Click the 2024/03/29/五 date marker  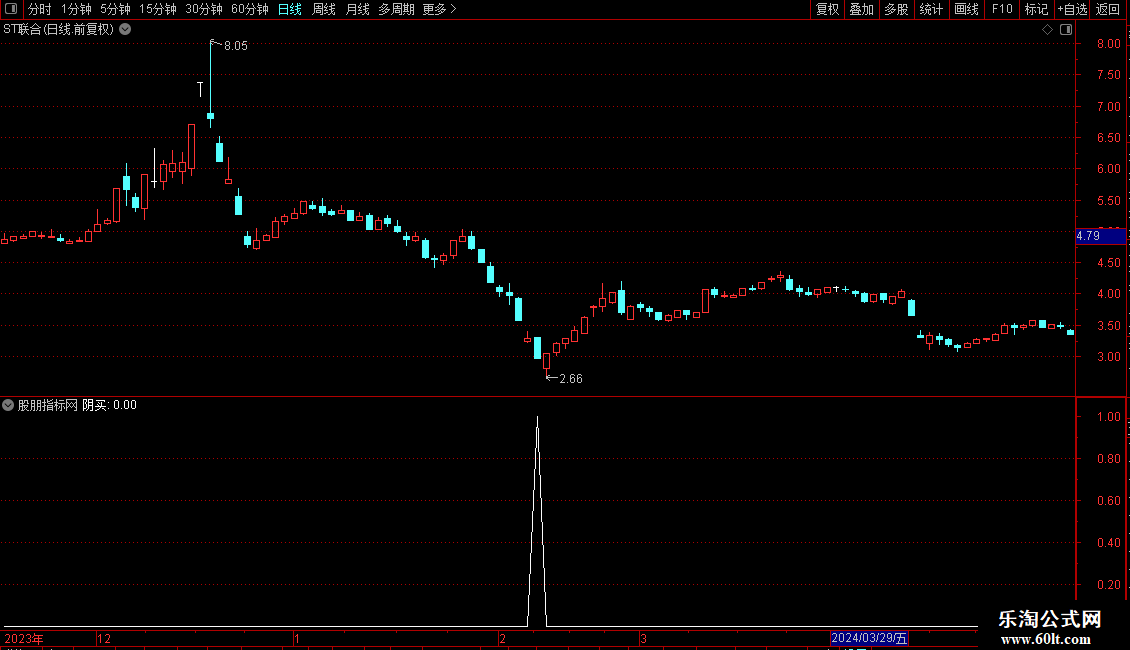click(869, 638)
